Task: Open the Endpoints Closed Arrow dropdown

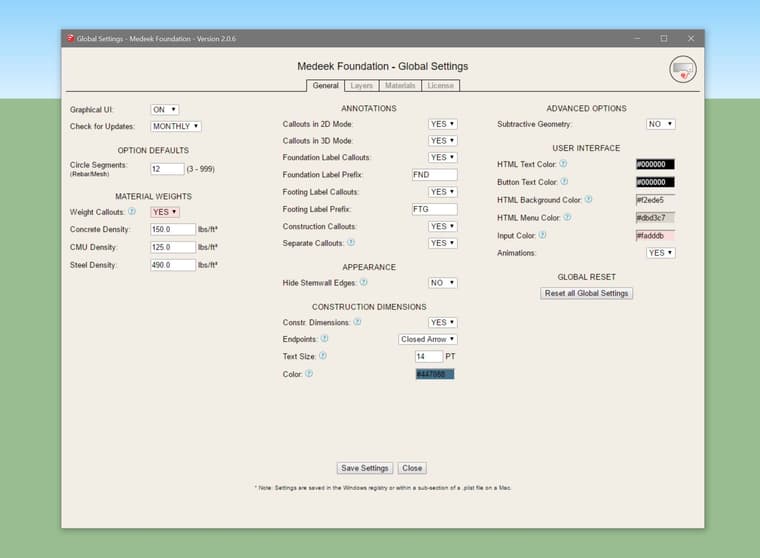Action: point(428,339)
